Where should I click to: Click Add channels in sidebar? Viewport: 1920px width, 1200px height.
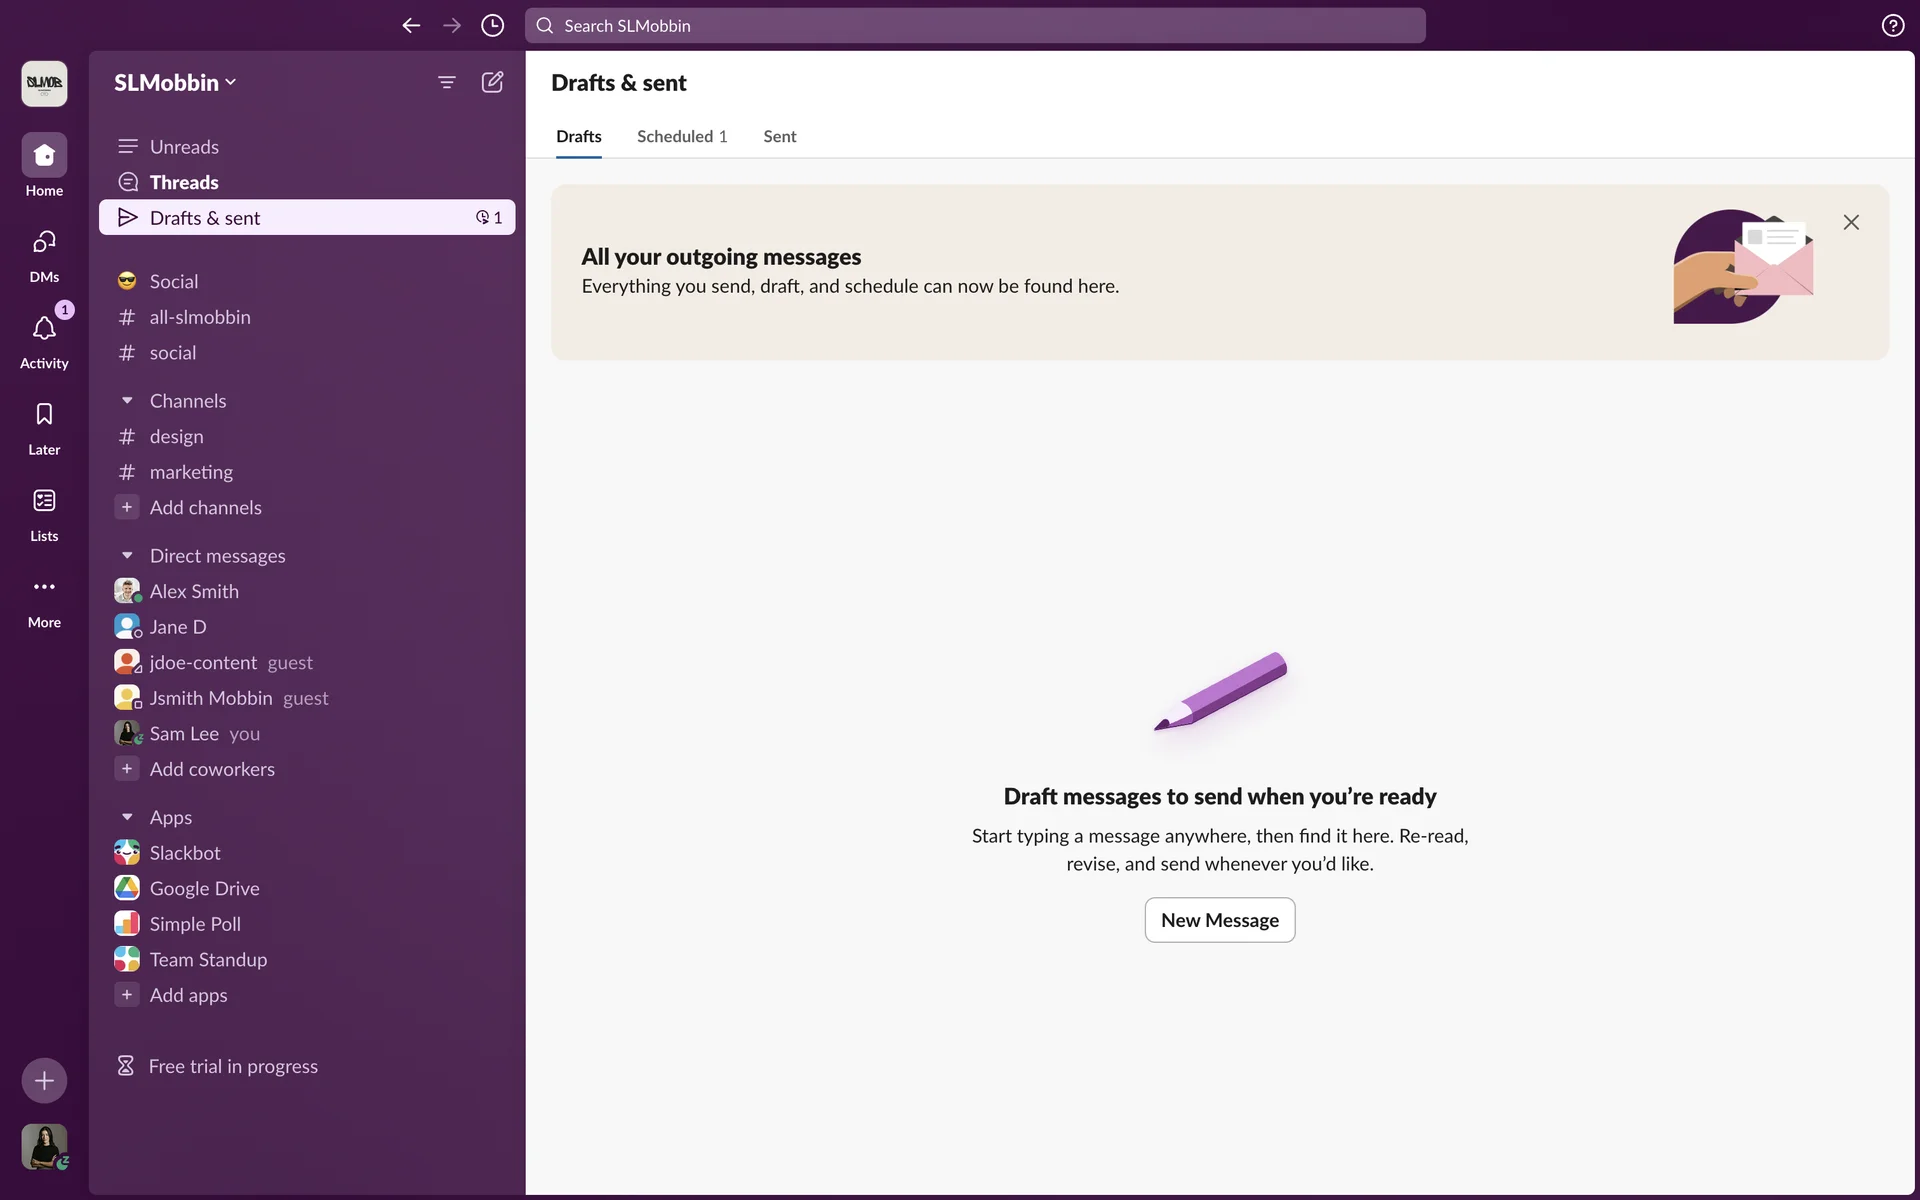(205, 508)
